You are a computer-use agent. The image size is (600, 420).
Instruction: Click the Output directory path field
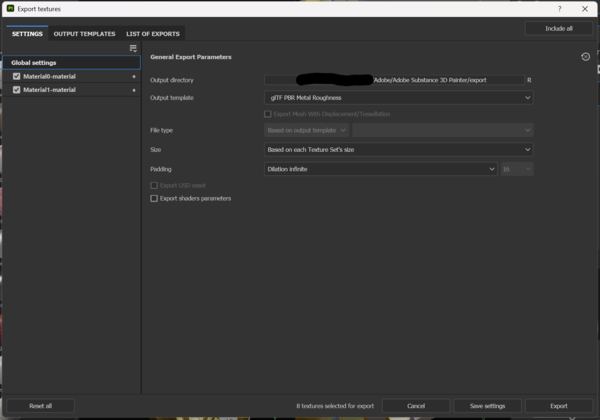394,79
